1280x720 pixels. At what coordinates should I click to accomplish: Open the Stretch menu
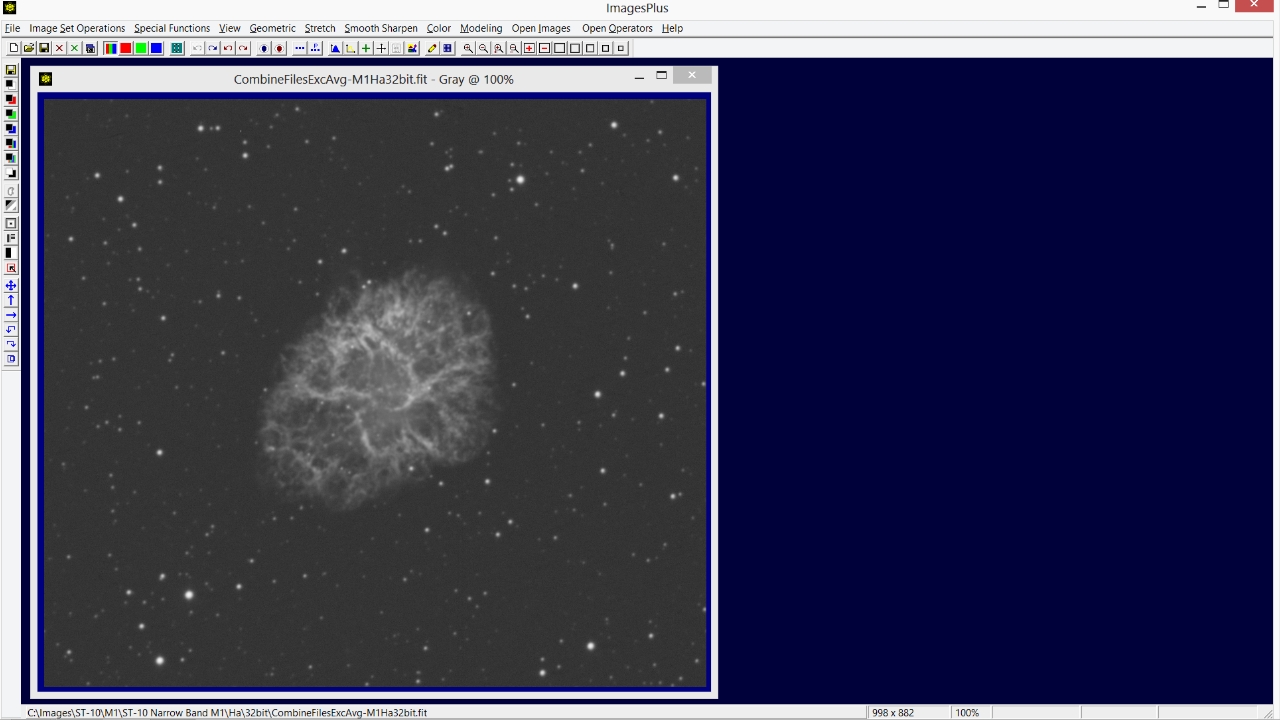[x=320, y=28]
